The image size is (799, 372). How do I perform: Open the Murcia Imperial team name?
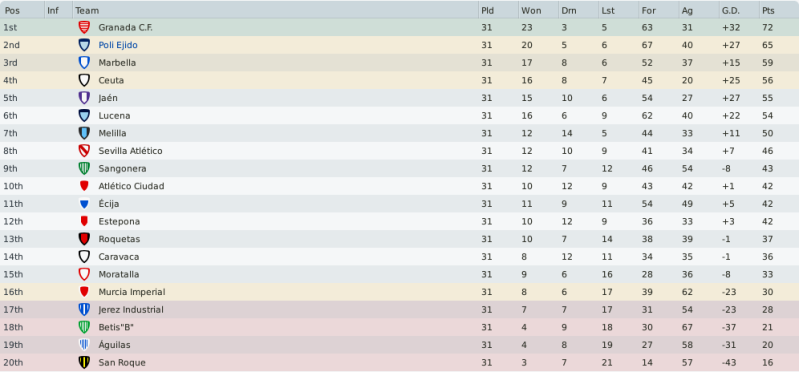[x=132, y=292]
